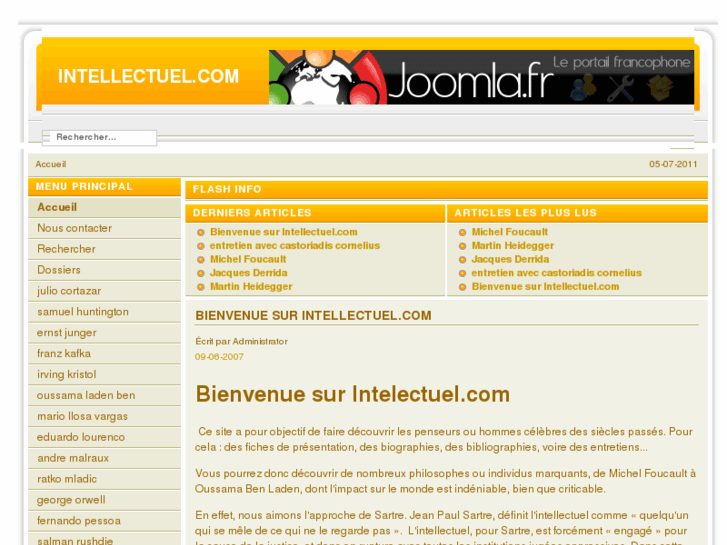
Task: Open andre malraux menu entry
Action: (104, 458)
